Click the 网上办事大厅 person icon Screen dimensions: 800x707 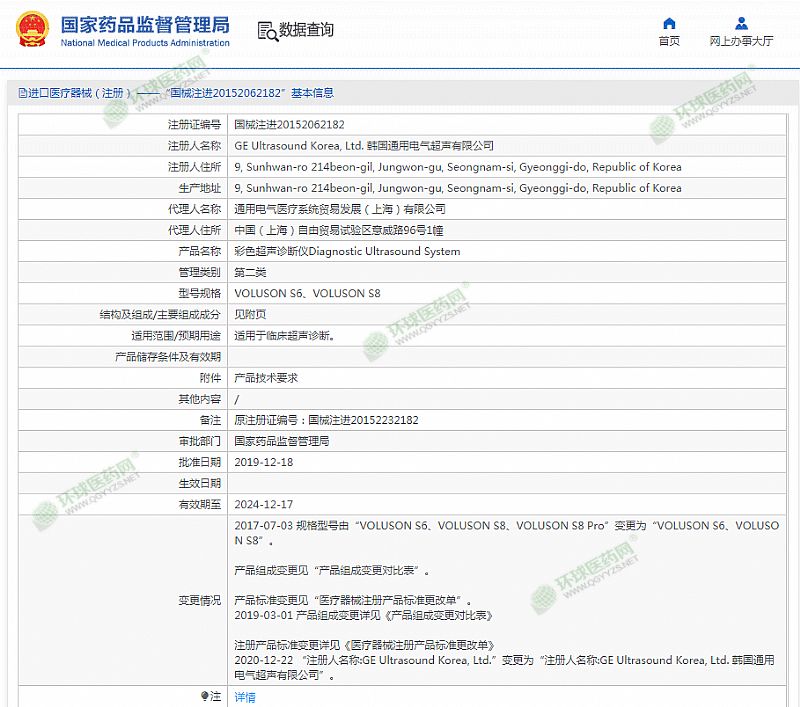pos(740,23)
